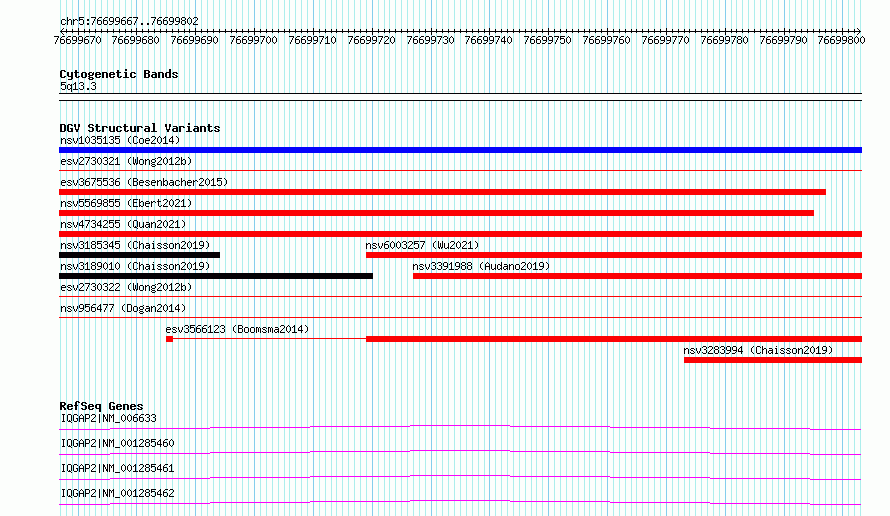Click ruler position 76699750
The width and height of the screenshot is (890, 516).
click(x=548, y=40)
